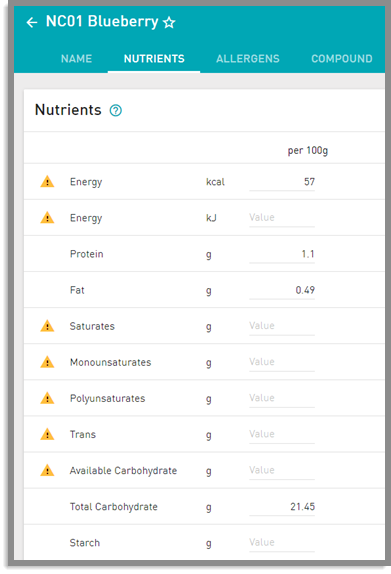This screenshot has width=391, height=574.
Task: Favorite NC01 Blueberry with the star icon
Action: (x=169, y=23)
